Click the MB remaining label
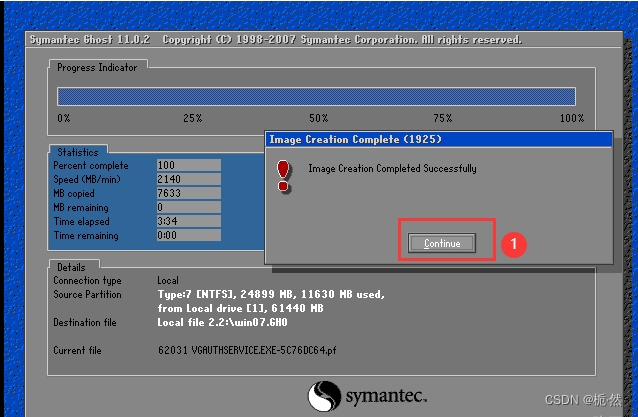Screen dimensions: 638x417 (81, 207)
